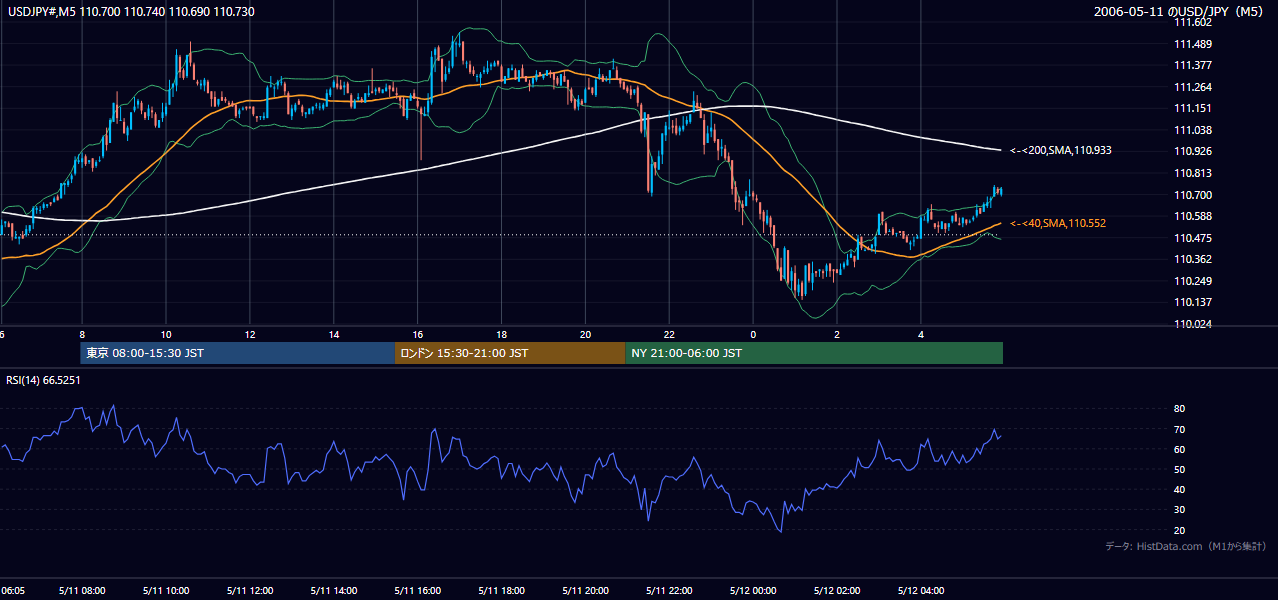Click the 5/11 16:00 time label
The image size is (1278, 600).
417,590
